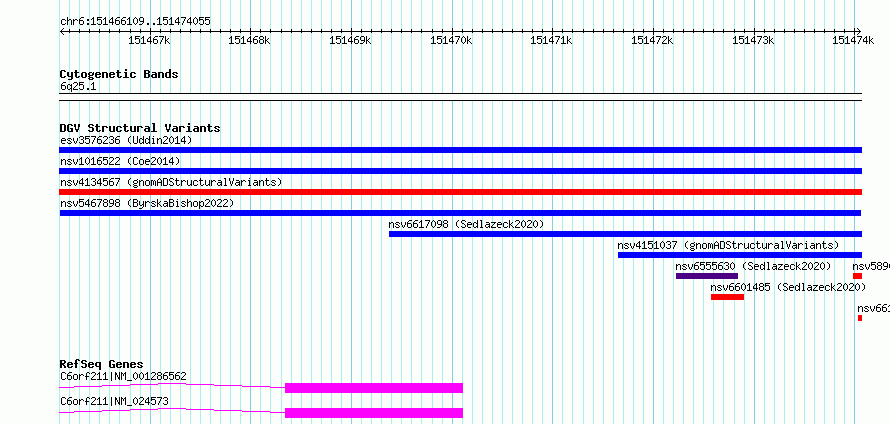Click the Cytogenetic Bands track title
Screen dimensions: 890x424
pos(119,74)
